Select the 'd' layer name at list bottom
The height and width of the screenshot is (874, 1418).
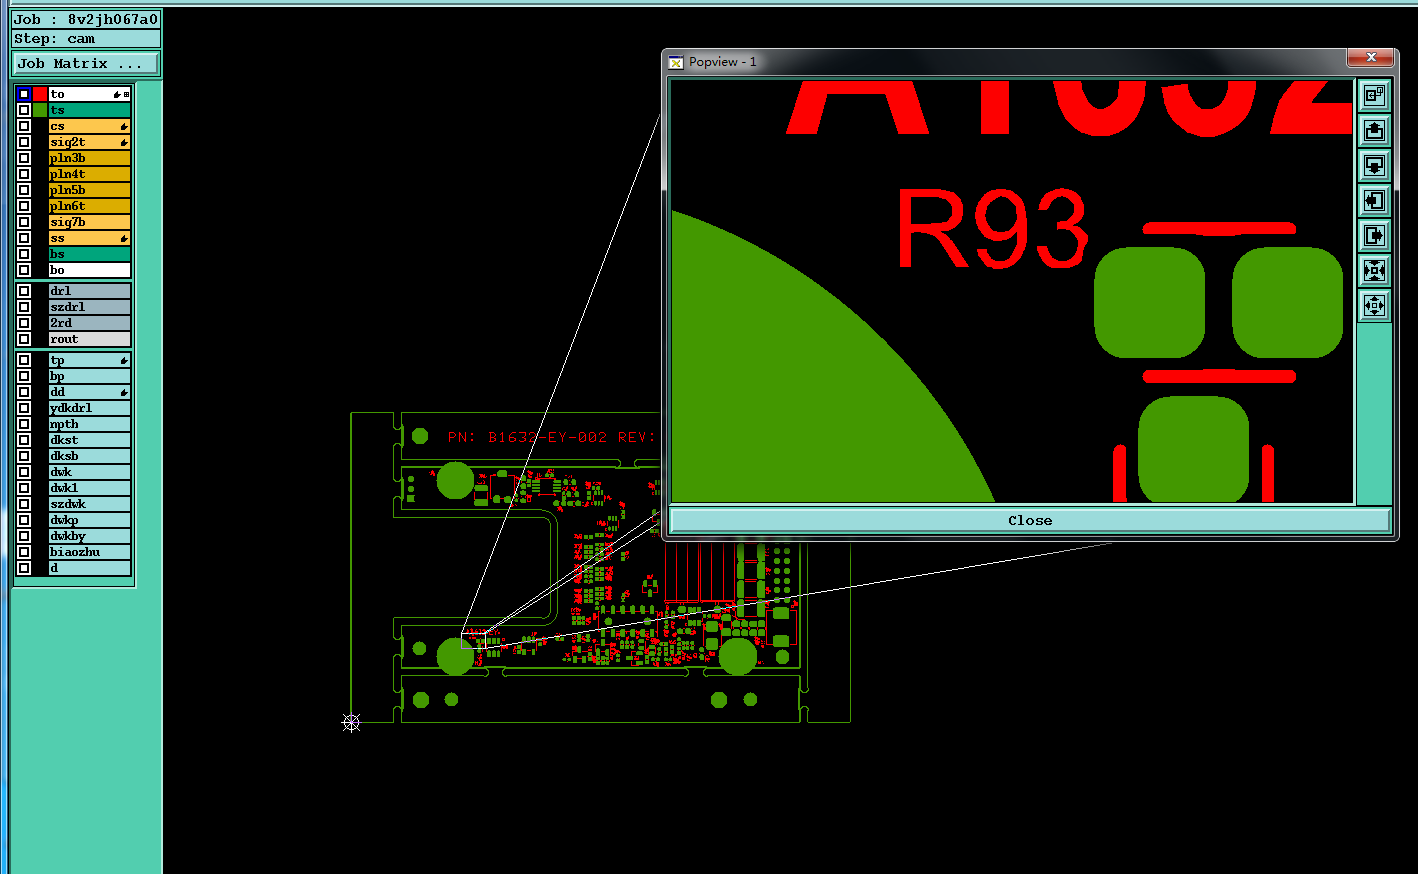click(90, 568)
